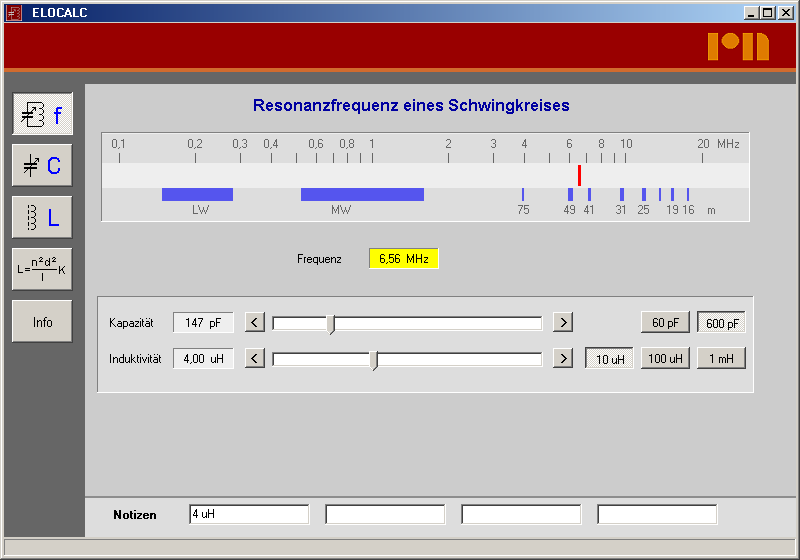The height and width of the screenshot is (560, 800).
Task: Choose the 1 mH inductance range
Action: click(721, 358)
